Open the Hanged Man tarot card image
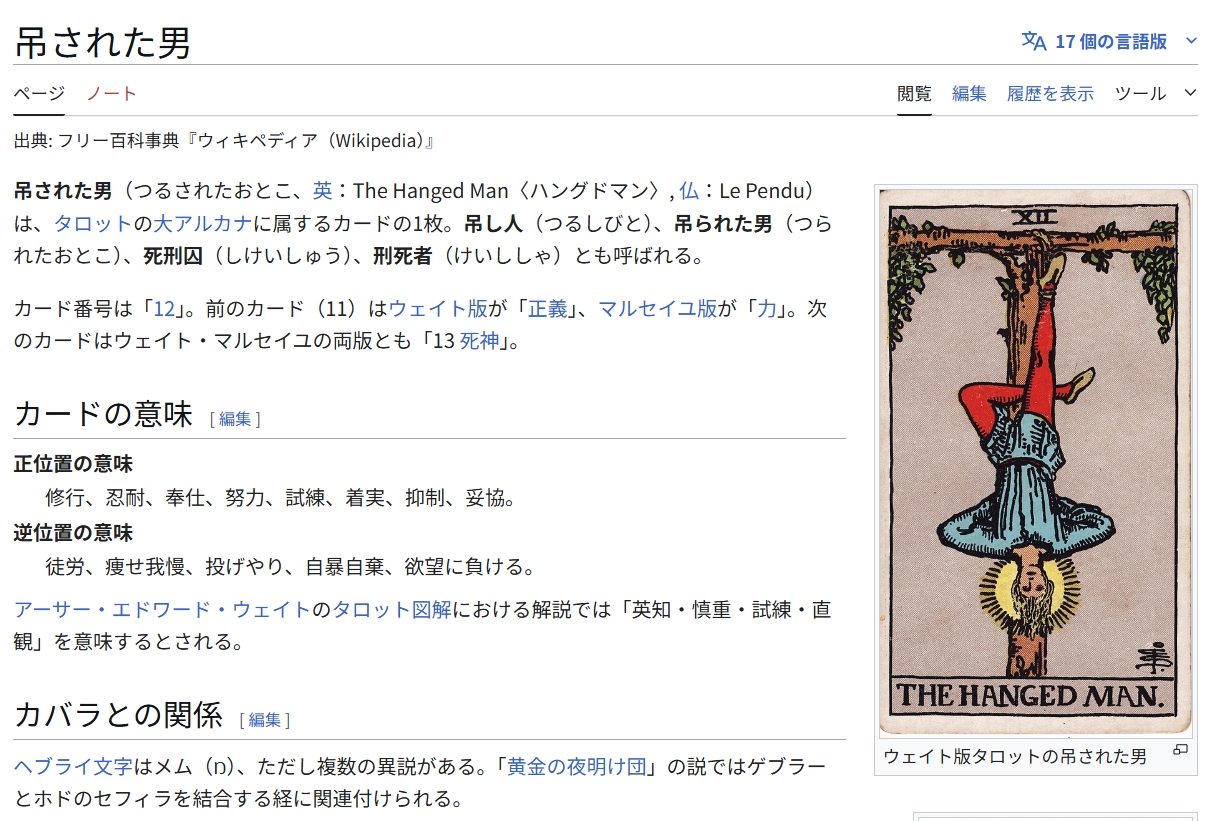 [1035, 462]
